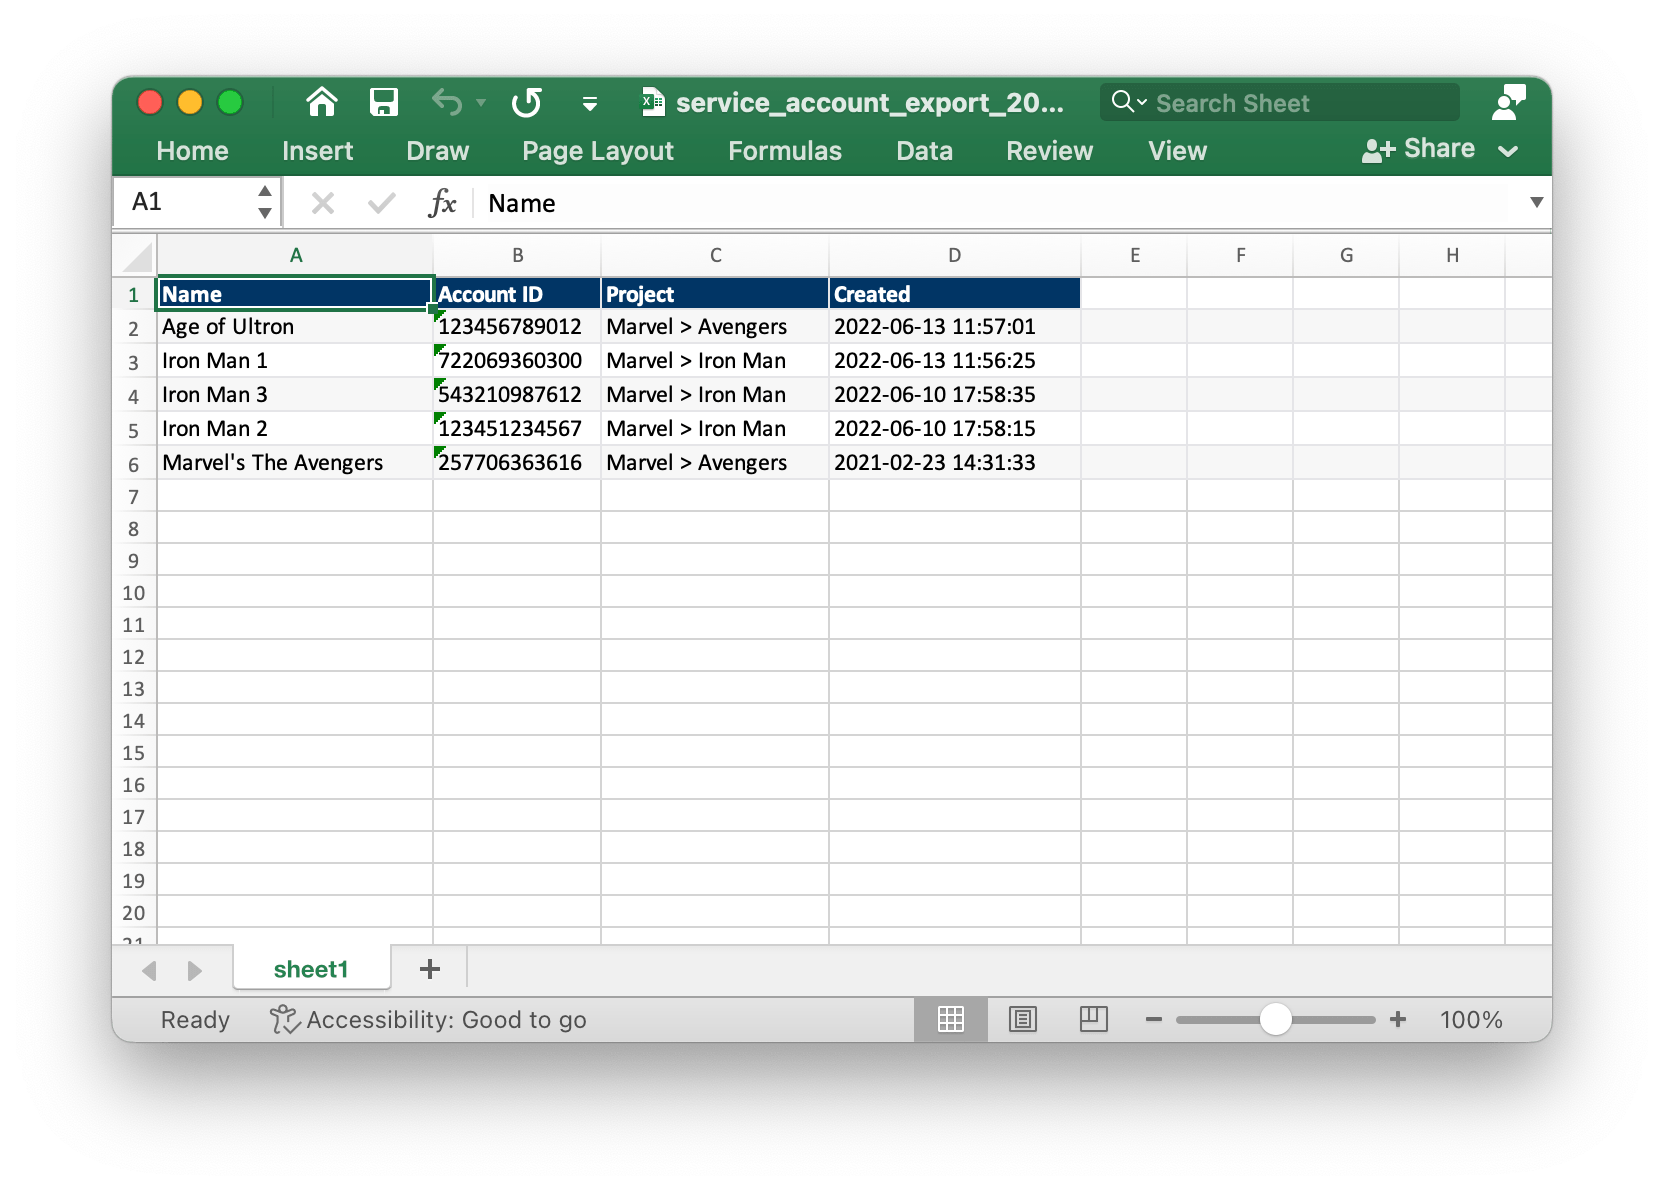Switch to Page Layout view in status bar
The width and height of the screenshot is (1664, 1190).
(1022, 1019)
